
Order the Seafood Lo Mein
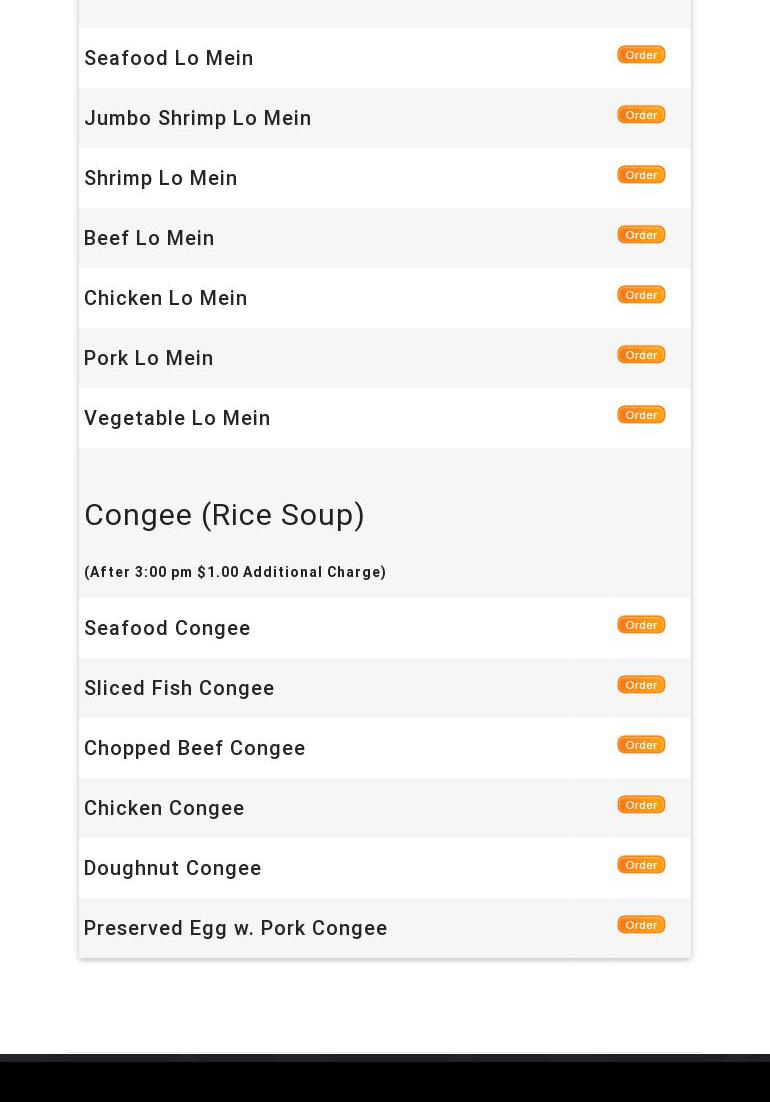[641, 55]
